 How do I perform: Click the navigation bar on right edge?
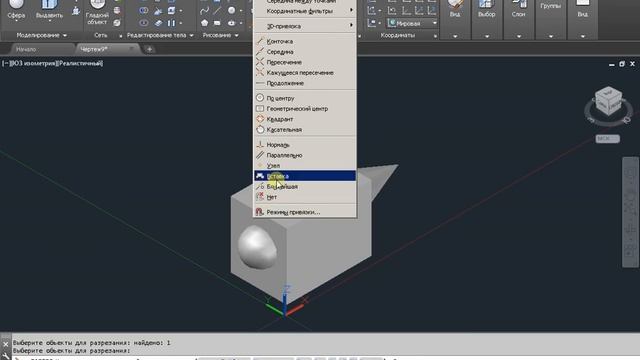click(631, 212)
